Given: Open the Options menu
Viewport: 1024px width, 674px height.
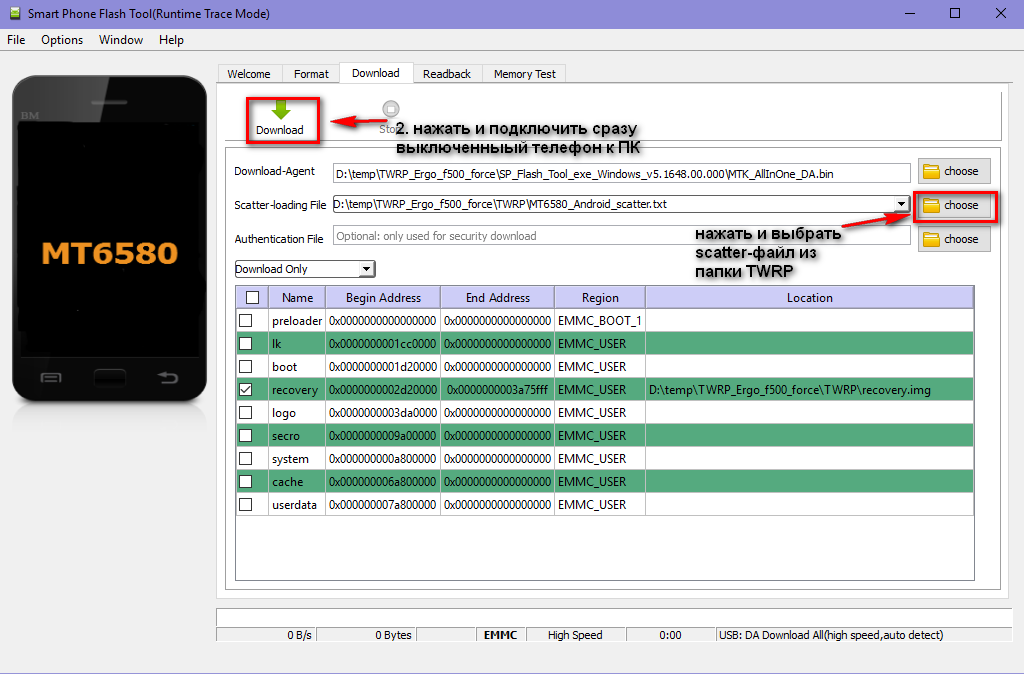Looking at the screenshot, I should pos(62,40).
